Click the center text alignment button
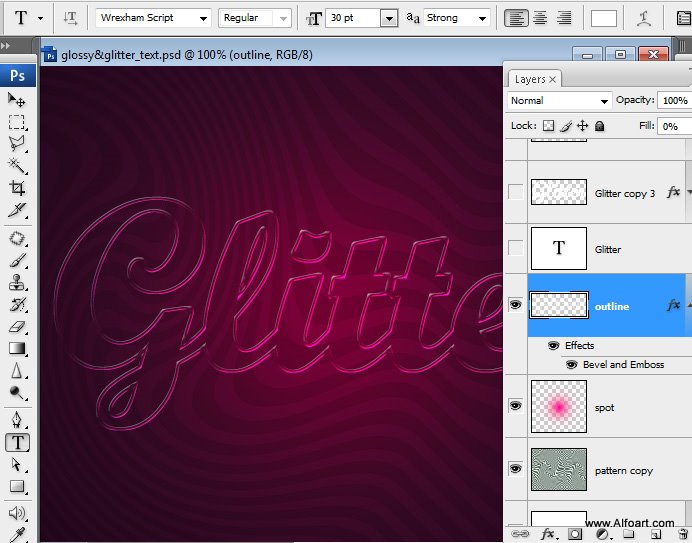Screen dimensions: 692x543 coord(540,18)
